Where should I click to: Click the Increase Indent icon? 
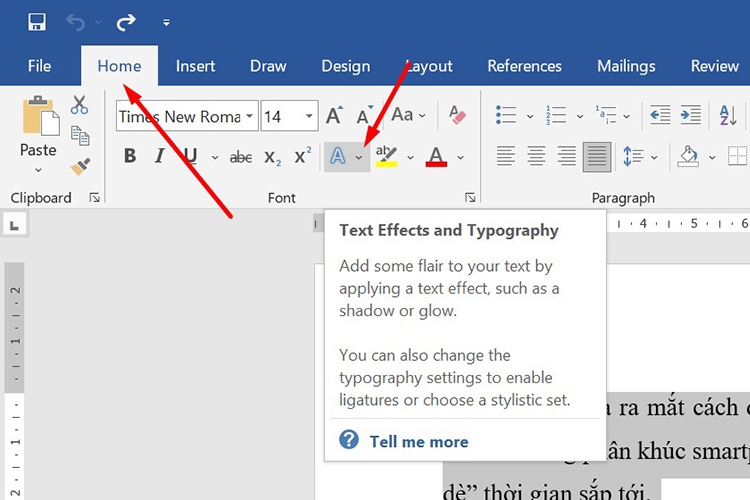pos(691,115)
